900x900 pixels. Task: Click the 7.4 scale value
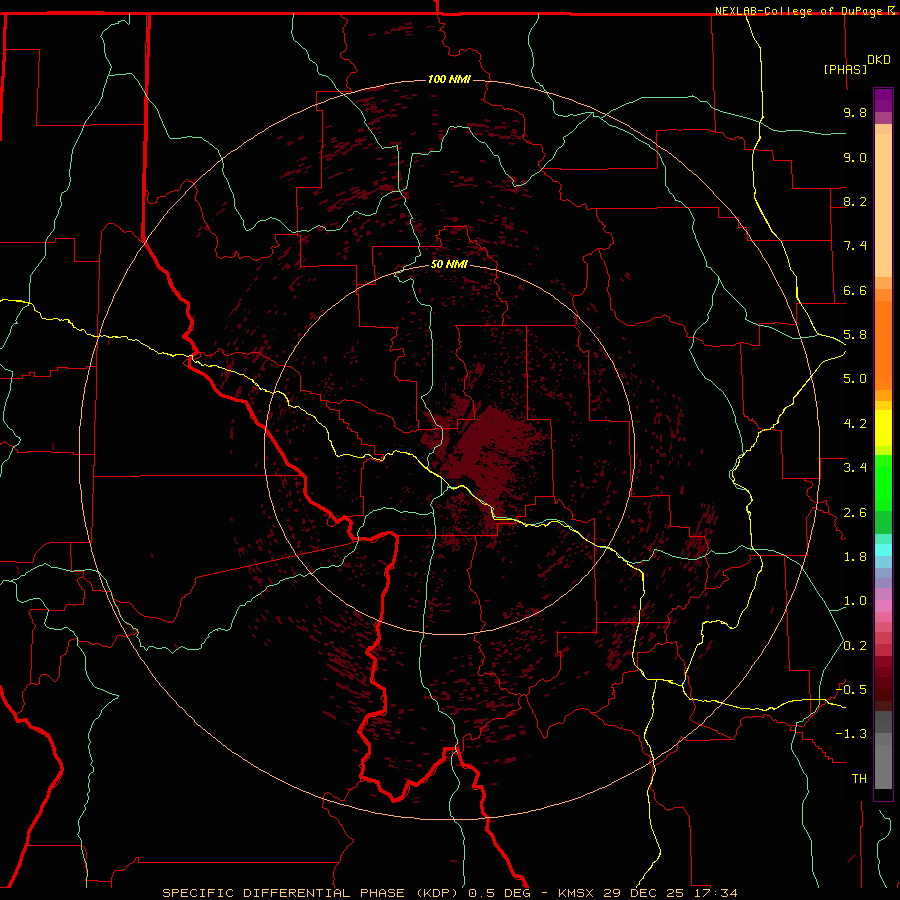click(x=855, y=246)
